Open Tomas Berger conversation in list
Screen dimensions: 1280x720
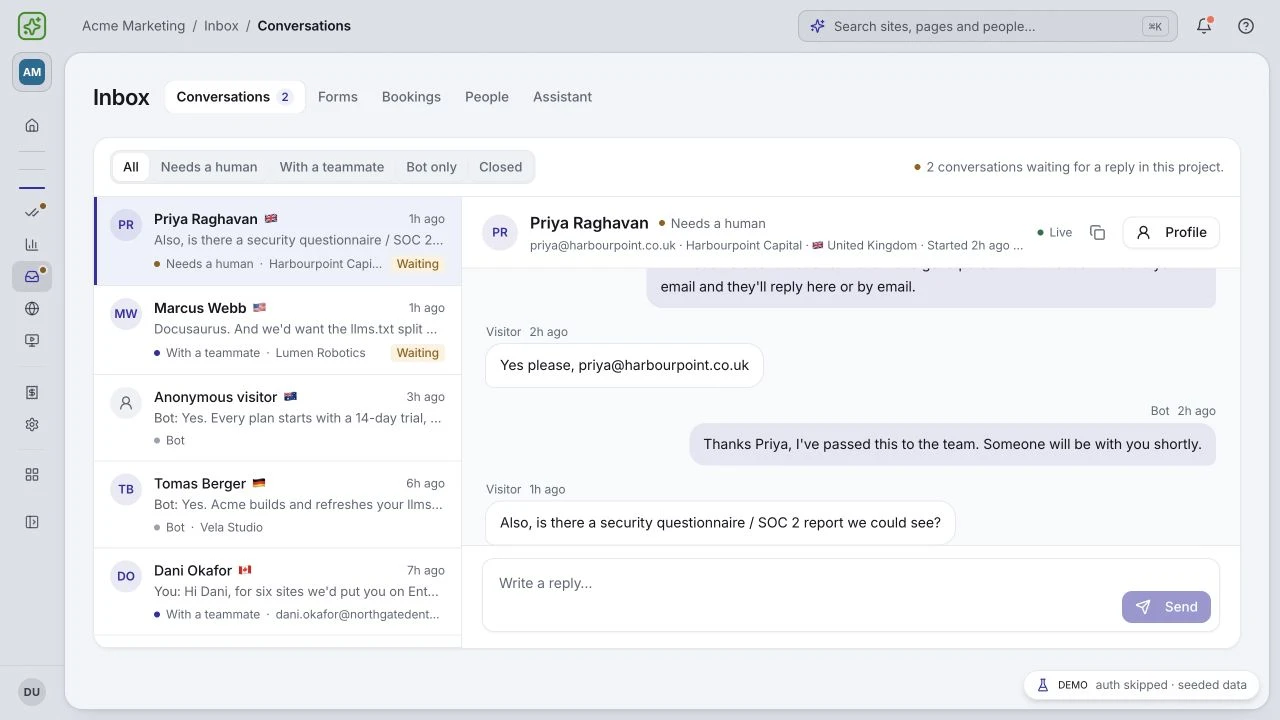tap(278, 505)
